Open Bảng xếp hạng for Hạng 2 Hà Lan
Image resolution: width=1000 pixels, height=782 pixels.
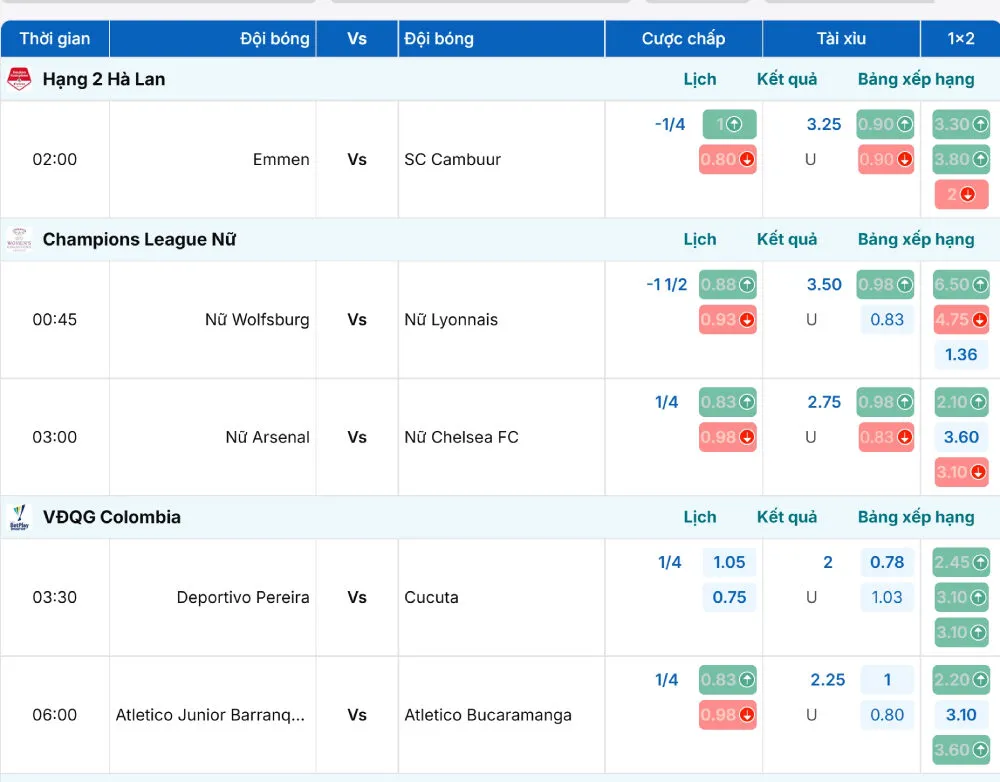[916, 79]
